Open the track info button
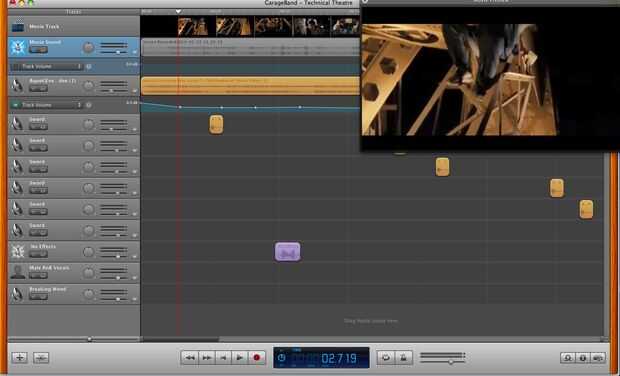 (x=583, y=358)
